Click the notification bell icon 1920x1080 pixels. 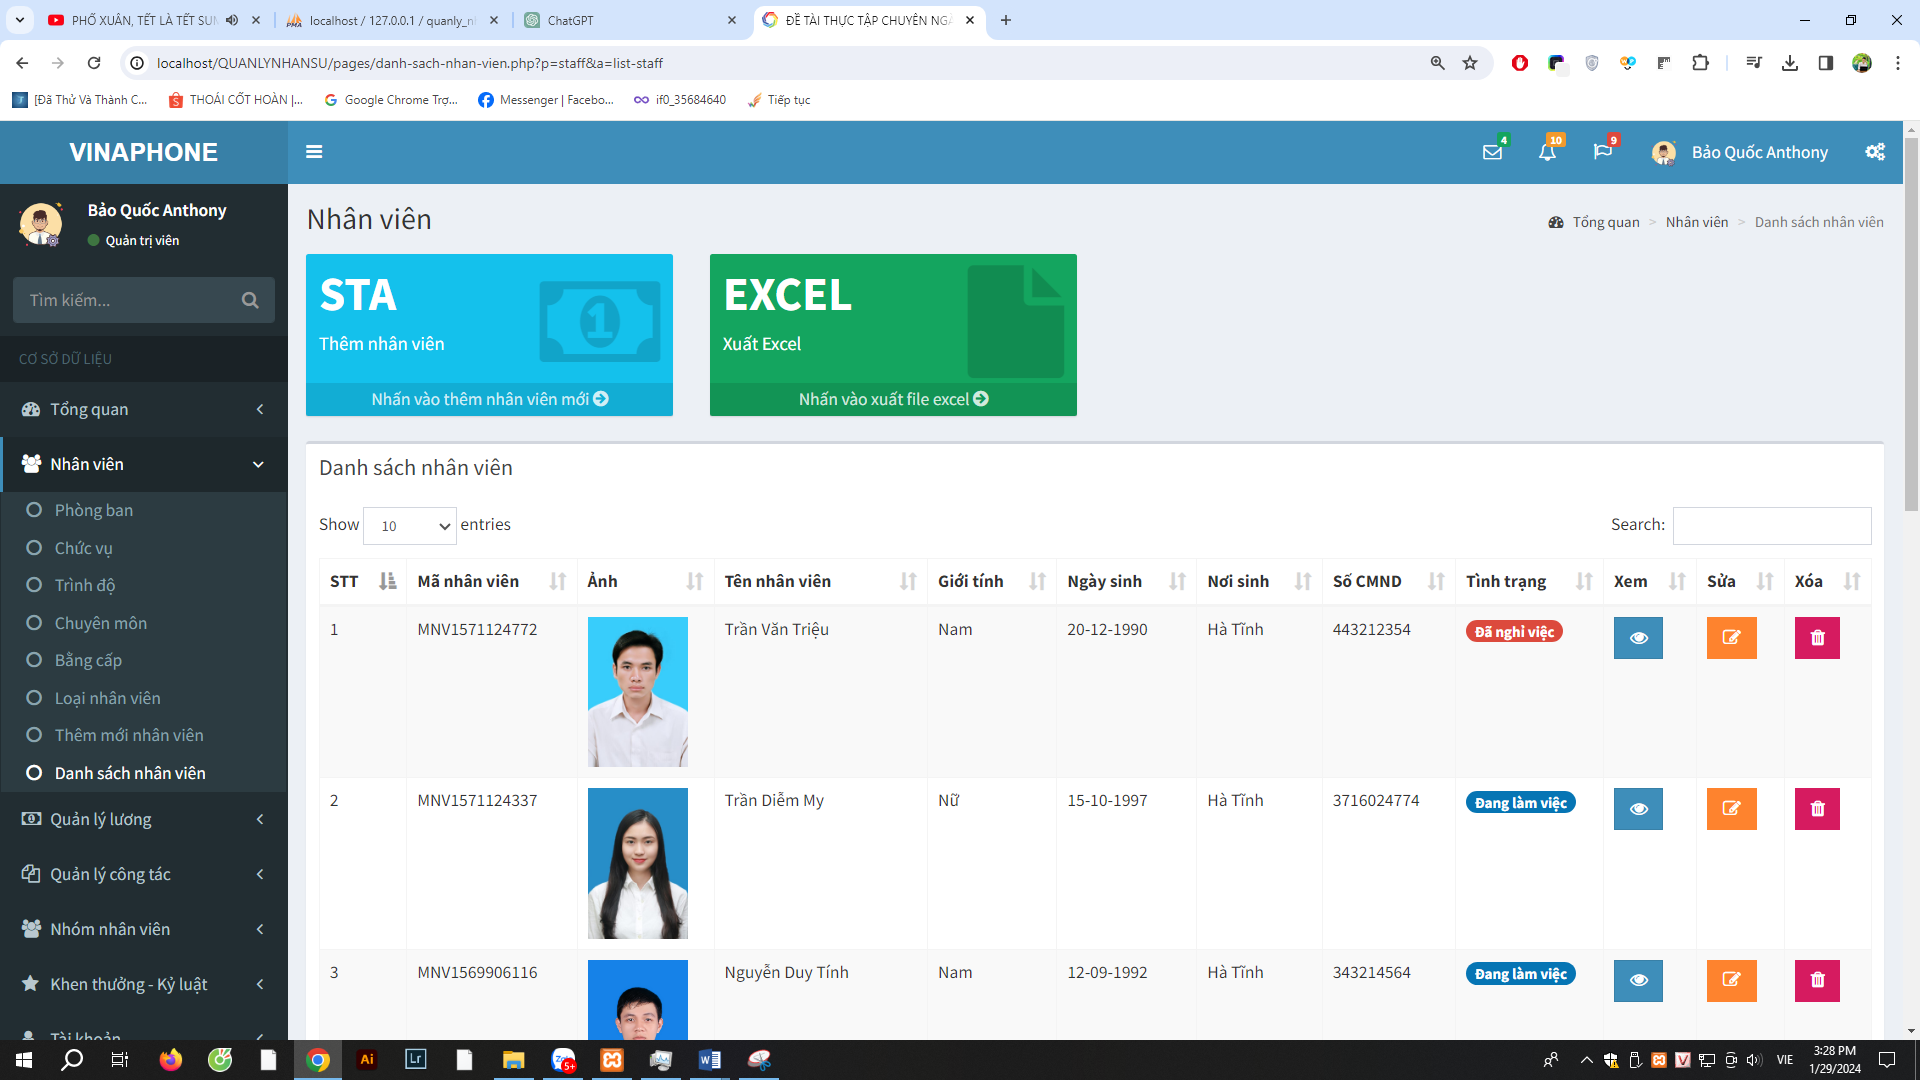pos(1547,150)
